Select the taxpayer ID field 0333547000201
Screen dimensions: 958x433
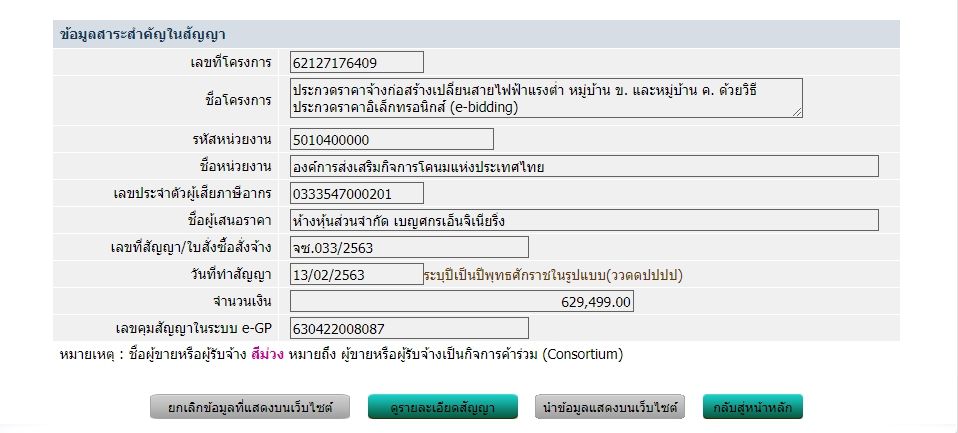pyautogui.click(x=392, y=193)
